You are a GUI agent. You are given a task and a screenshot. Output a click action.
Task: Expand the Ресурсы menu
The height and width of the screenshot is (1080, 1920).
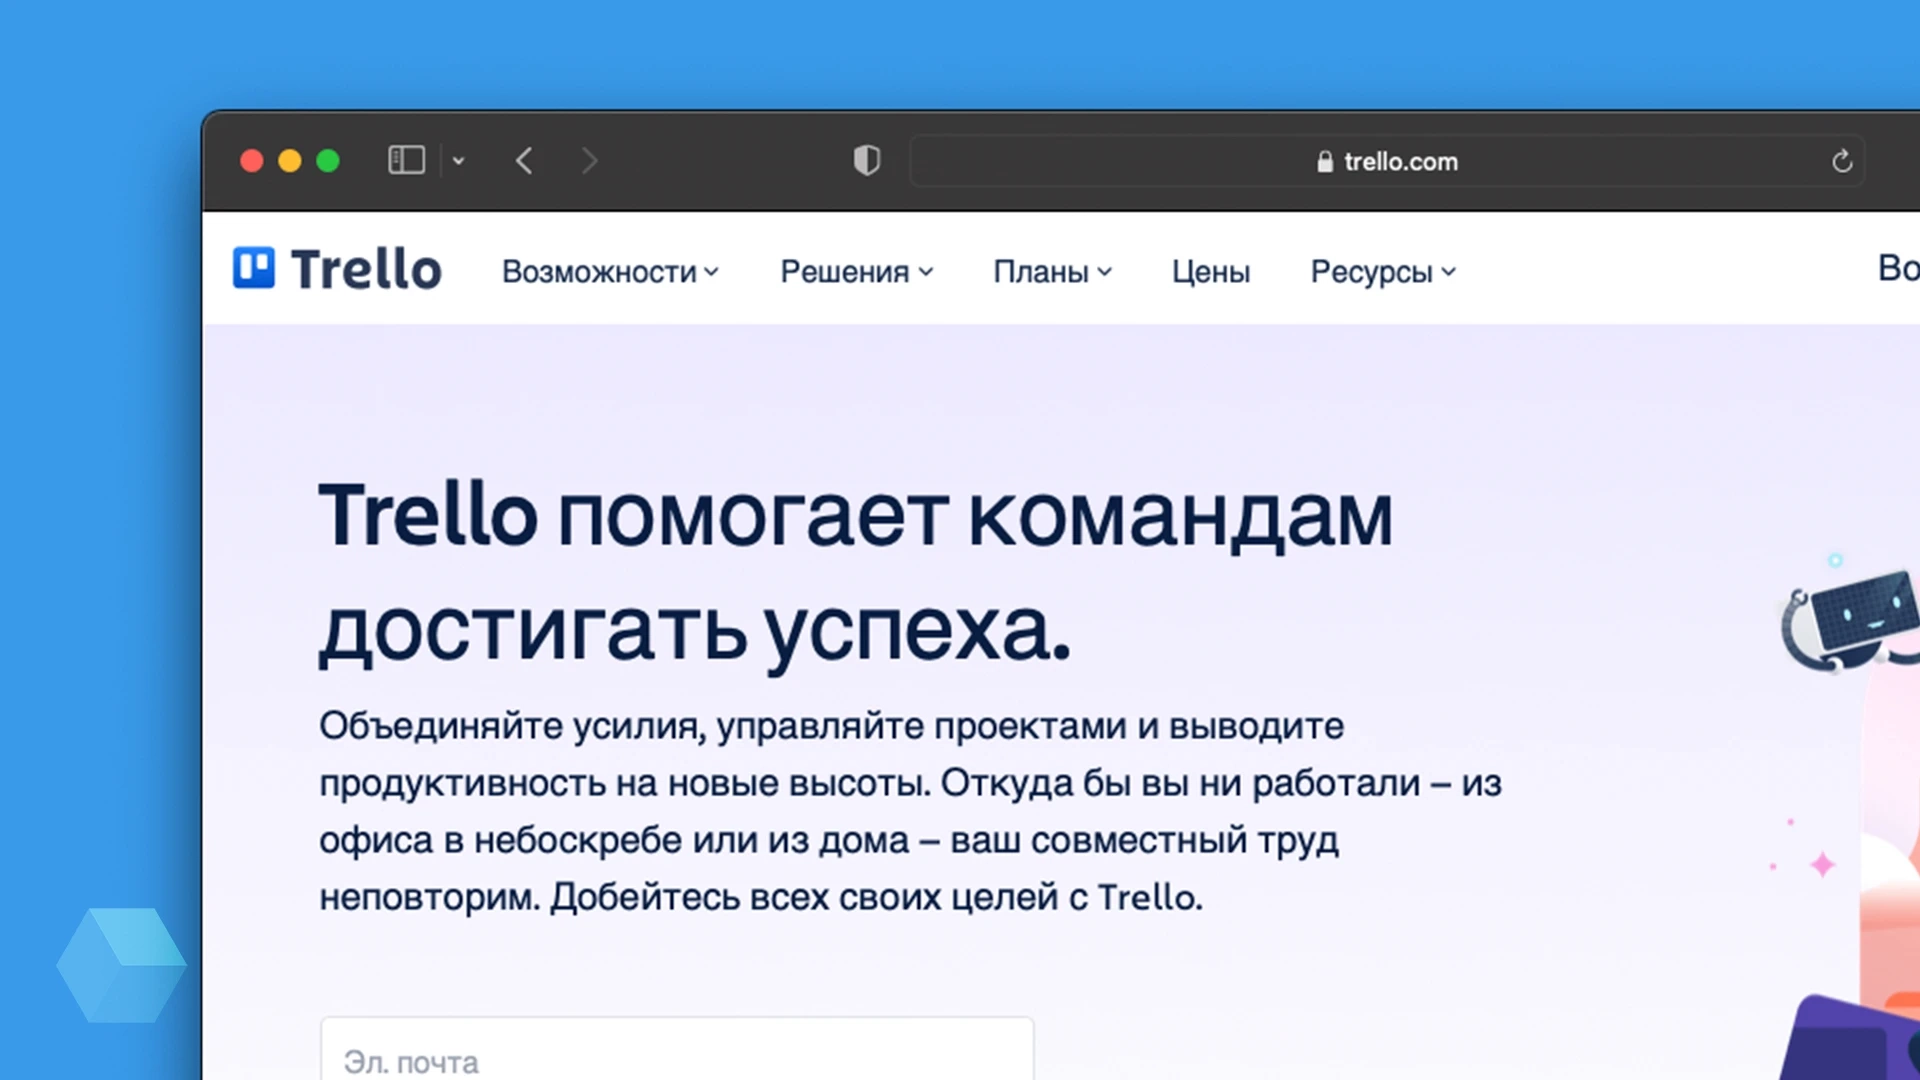1384,271
